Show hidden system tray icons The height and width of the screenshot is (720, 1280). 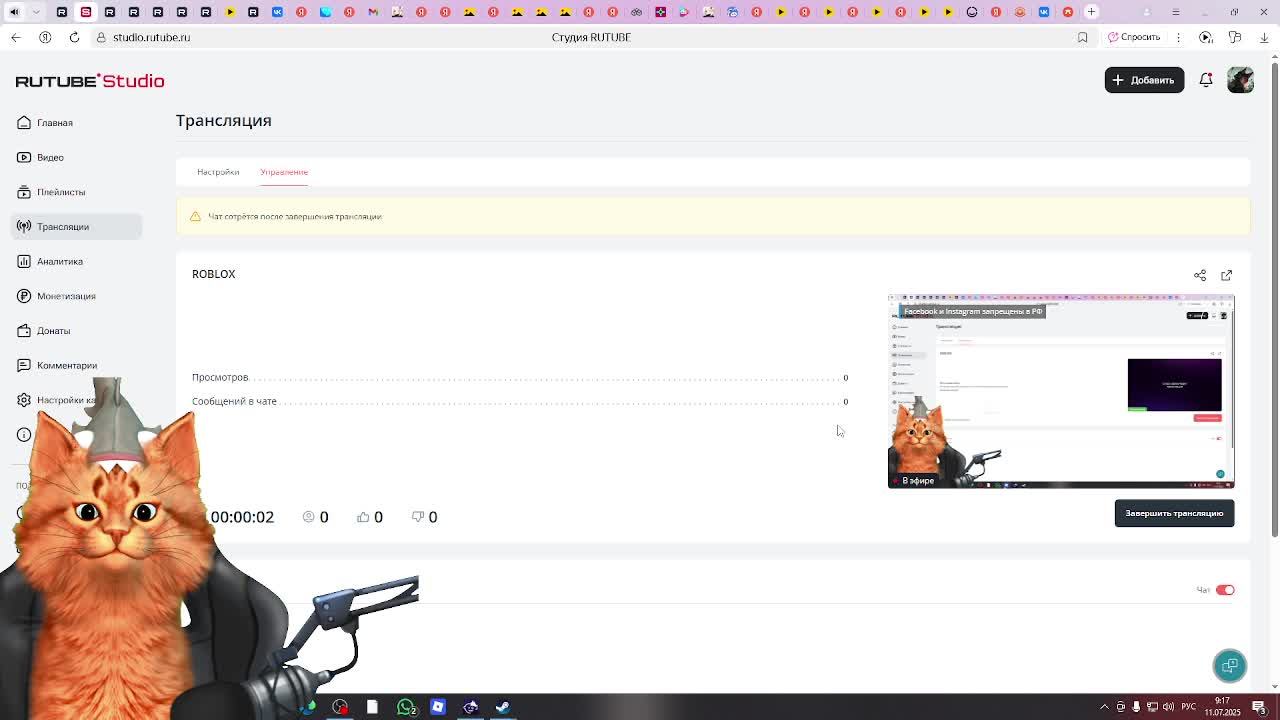point(1104,707)
